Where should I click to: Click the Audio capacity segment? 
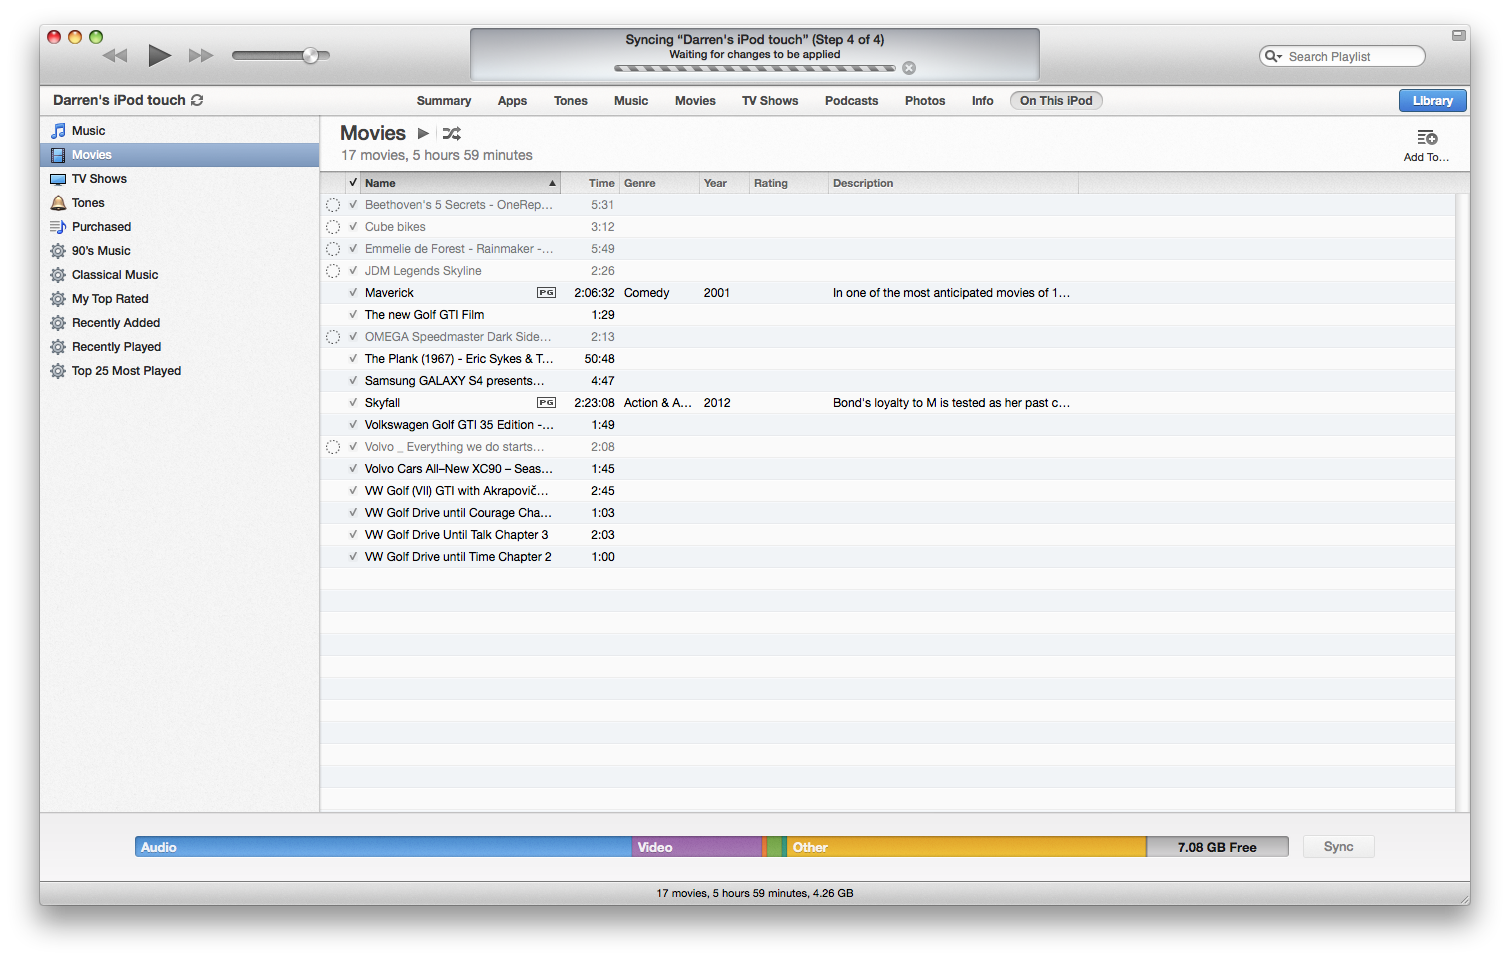tap(383, 847)
